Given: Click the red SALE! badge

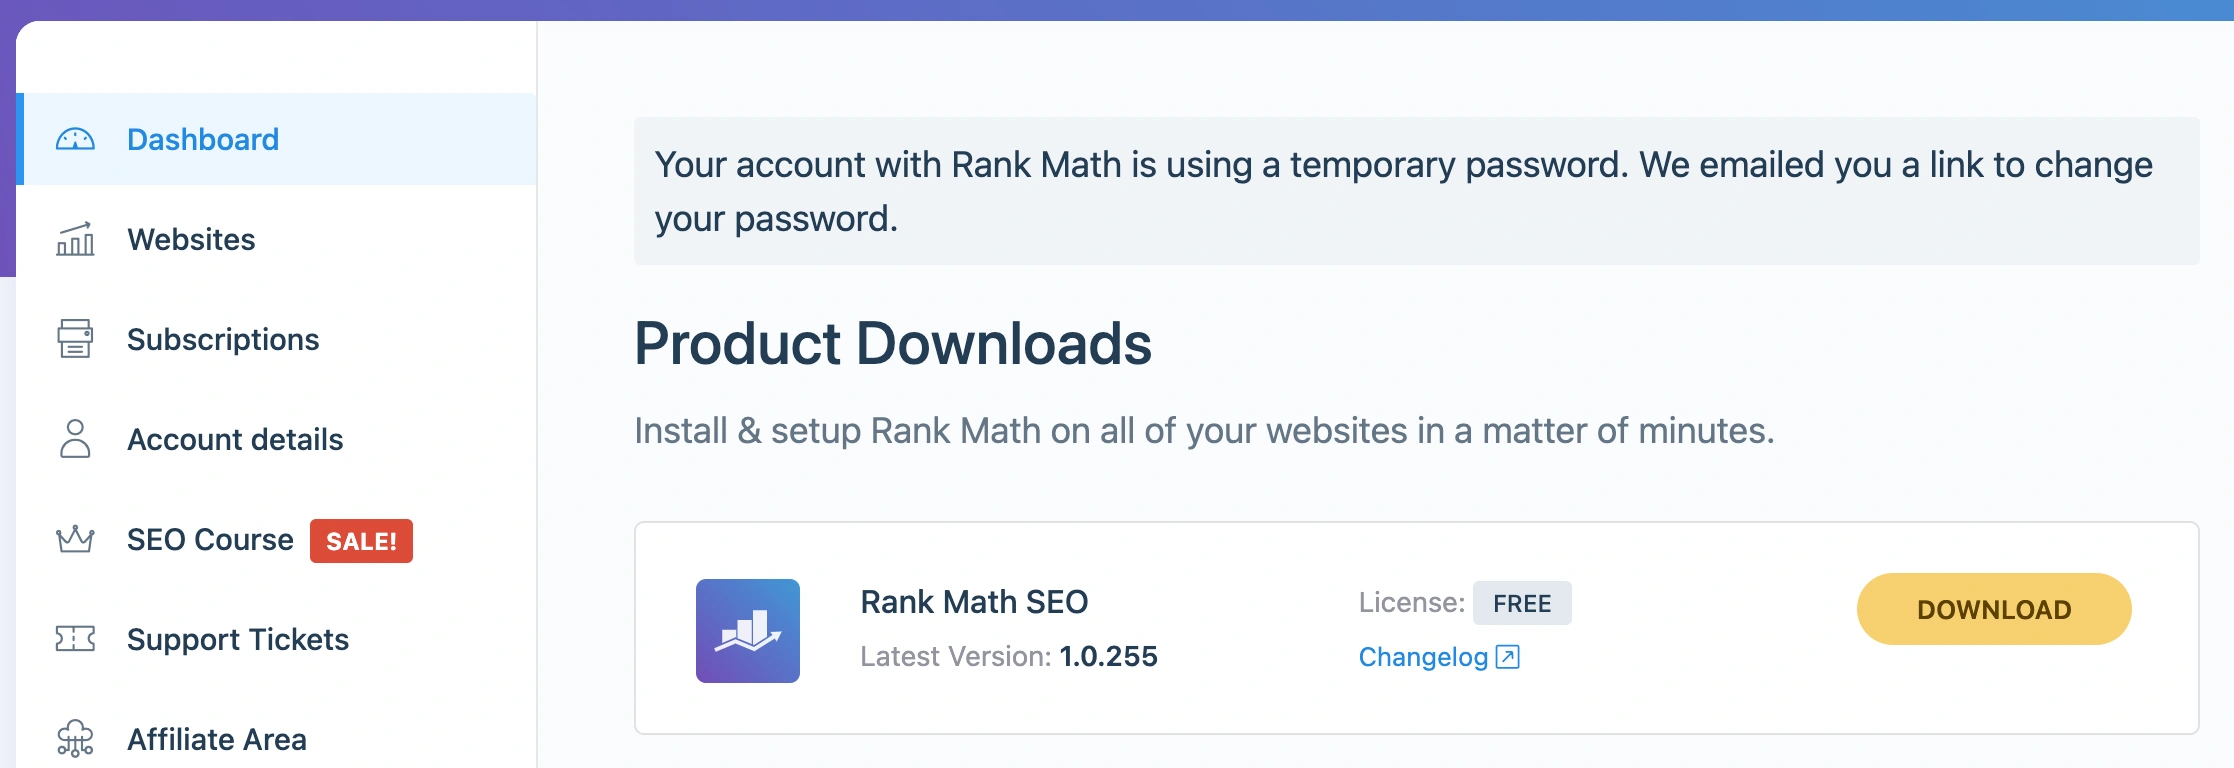Looking at the screenshot, I should point(361,541).
